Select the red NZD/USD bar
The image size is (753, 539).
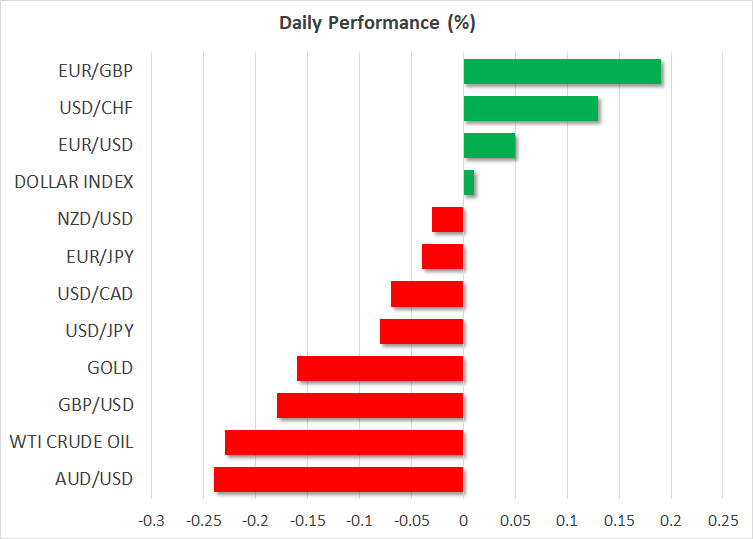(447, 219)
